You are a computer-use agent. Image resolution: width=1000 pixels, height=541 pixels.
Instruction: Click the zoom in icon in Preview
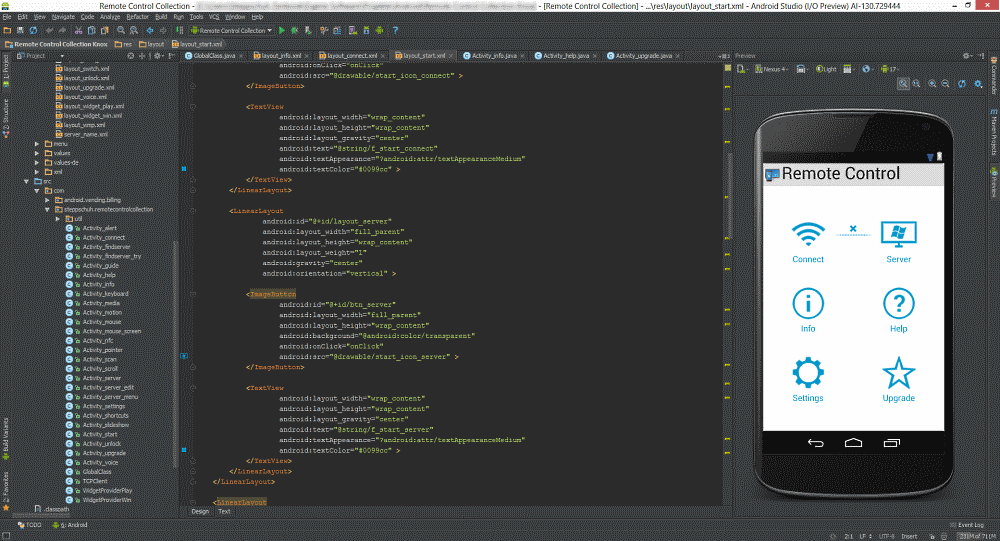(x=933, y=84)
